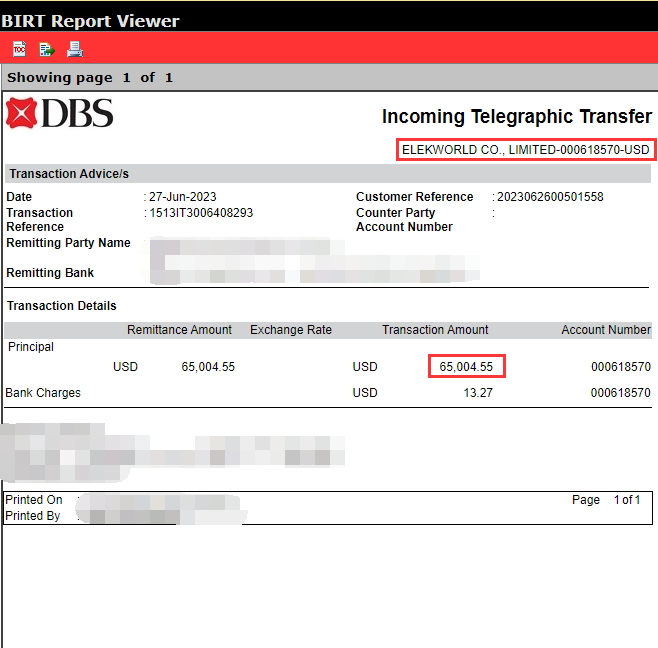
Task: Click the Transaction Details heading
Action: click(62, 306)
